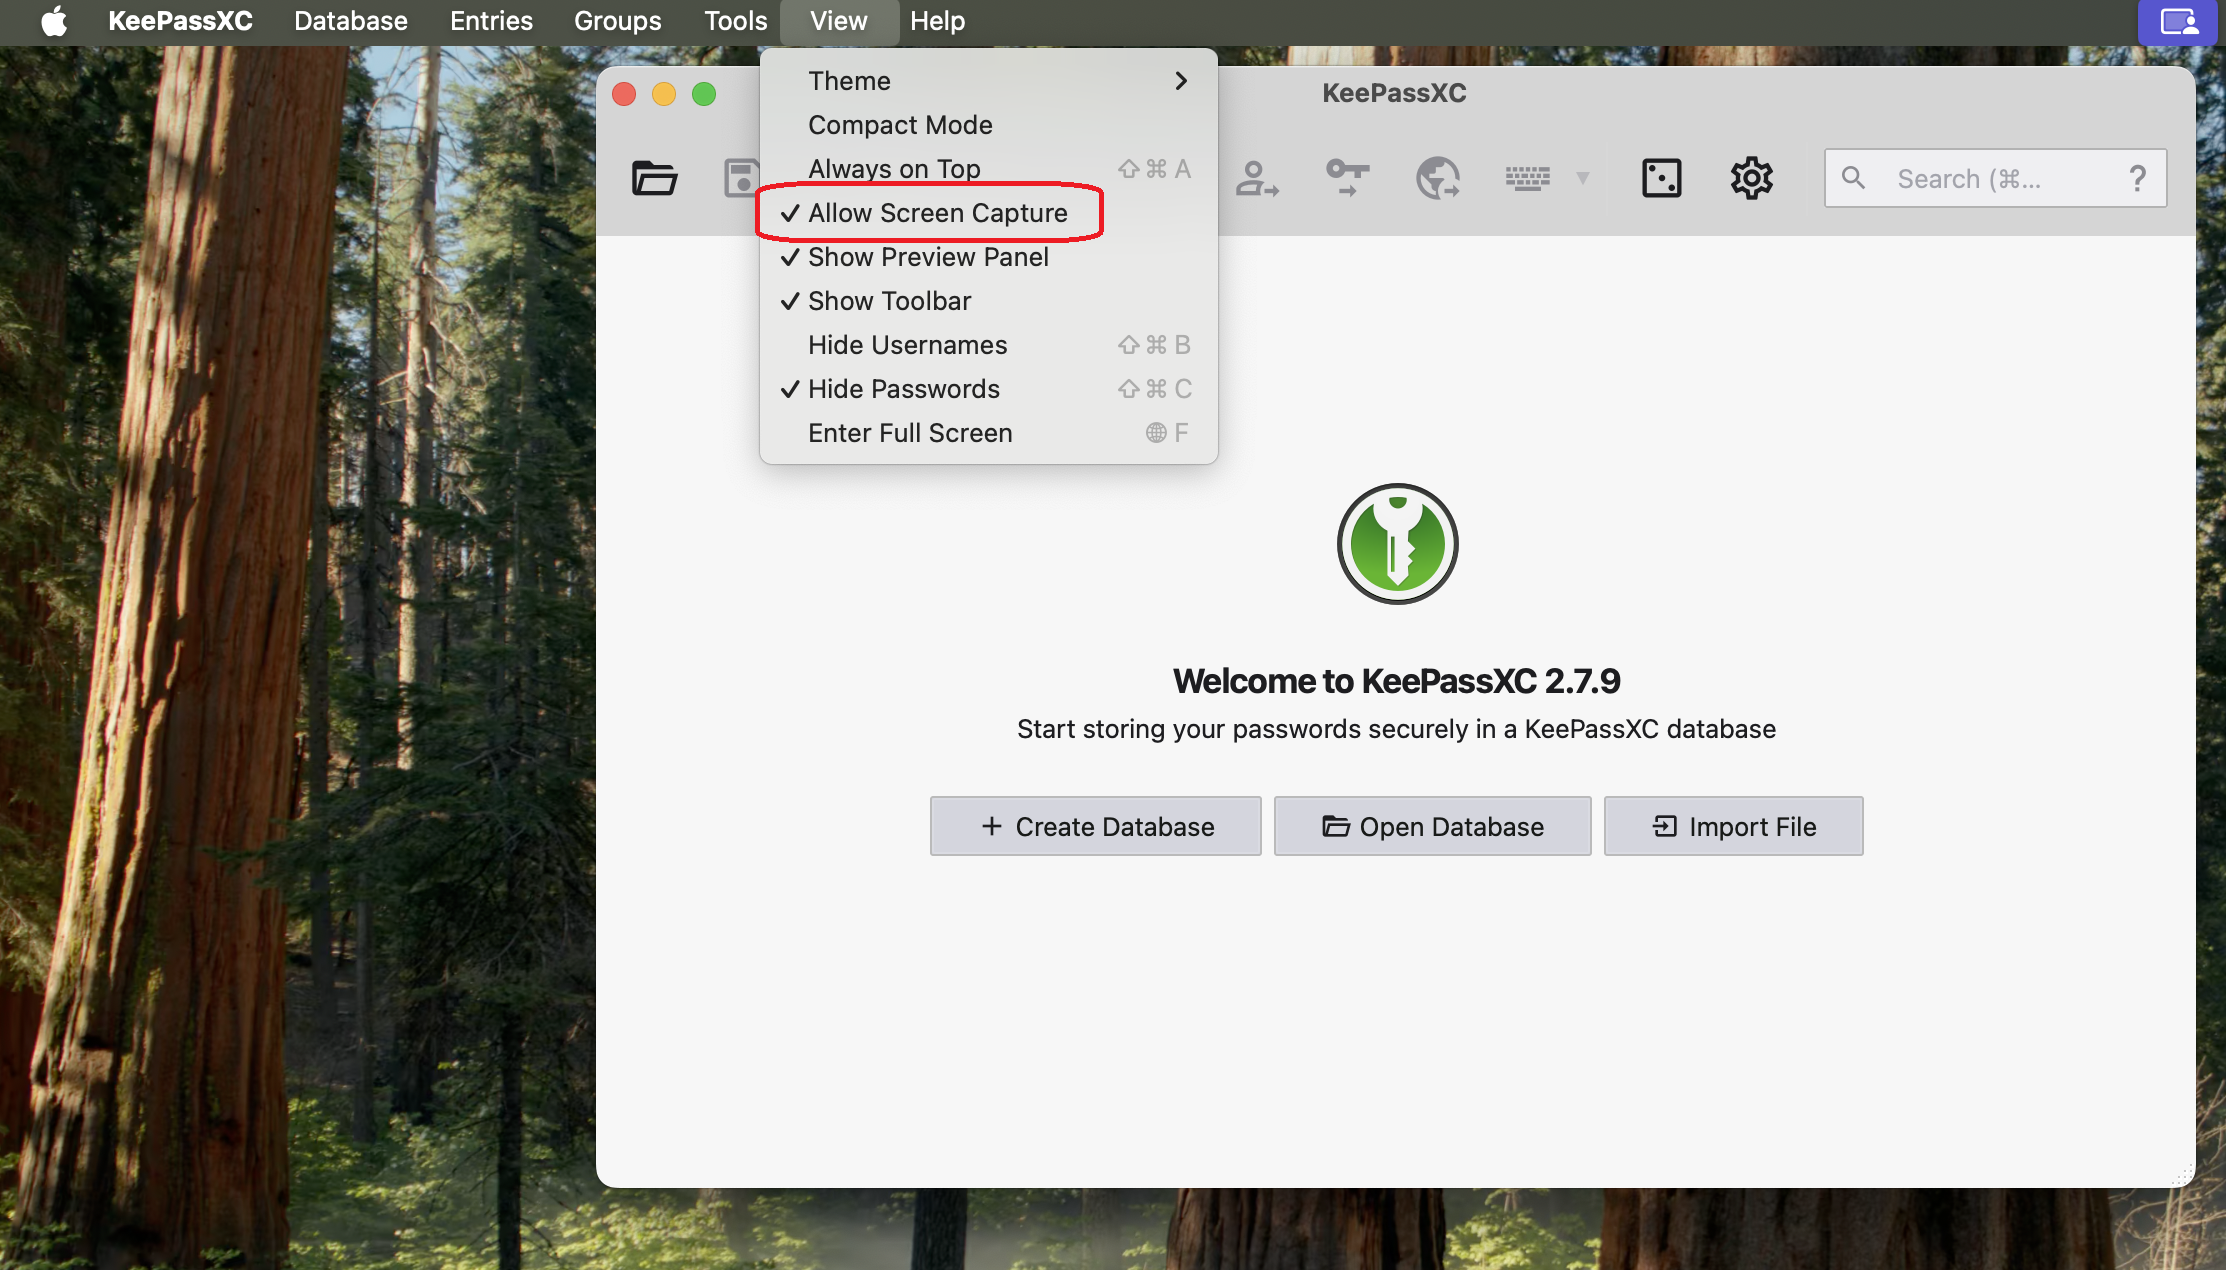The image size is (2226, 1270).
Task: Toggle Show Toolbar option
Action: (x=988, y=301)
